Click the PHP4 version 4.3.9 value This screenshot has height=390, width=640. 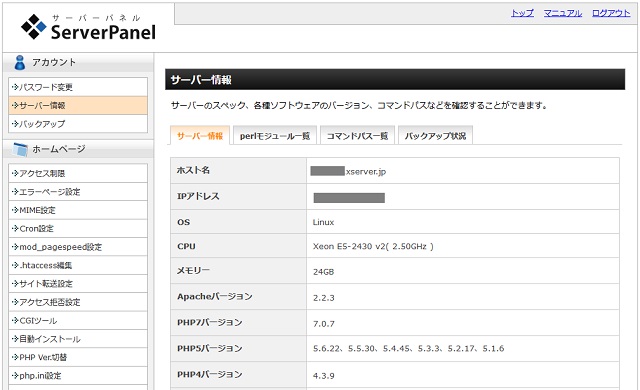pos(324,376)
